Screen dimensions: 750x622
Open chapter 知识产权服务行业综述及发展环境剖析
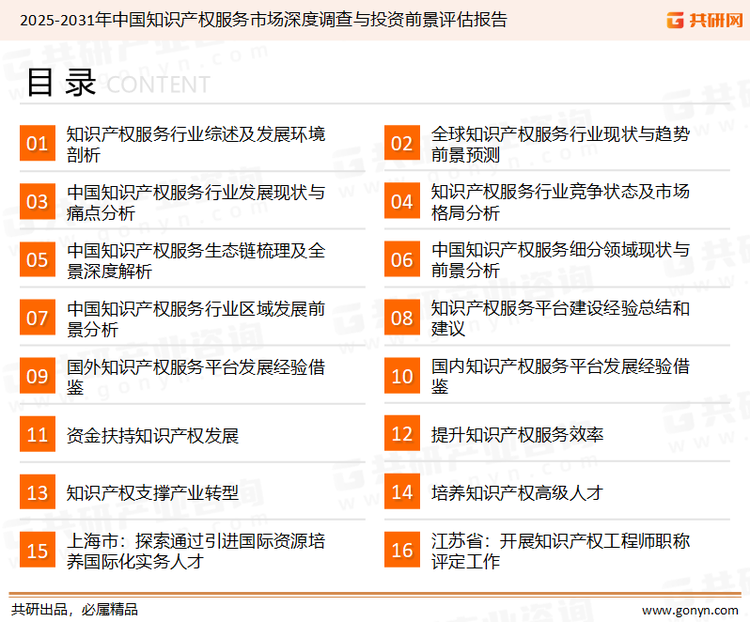(x=196, y=144)
